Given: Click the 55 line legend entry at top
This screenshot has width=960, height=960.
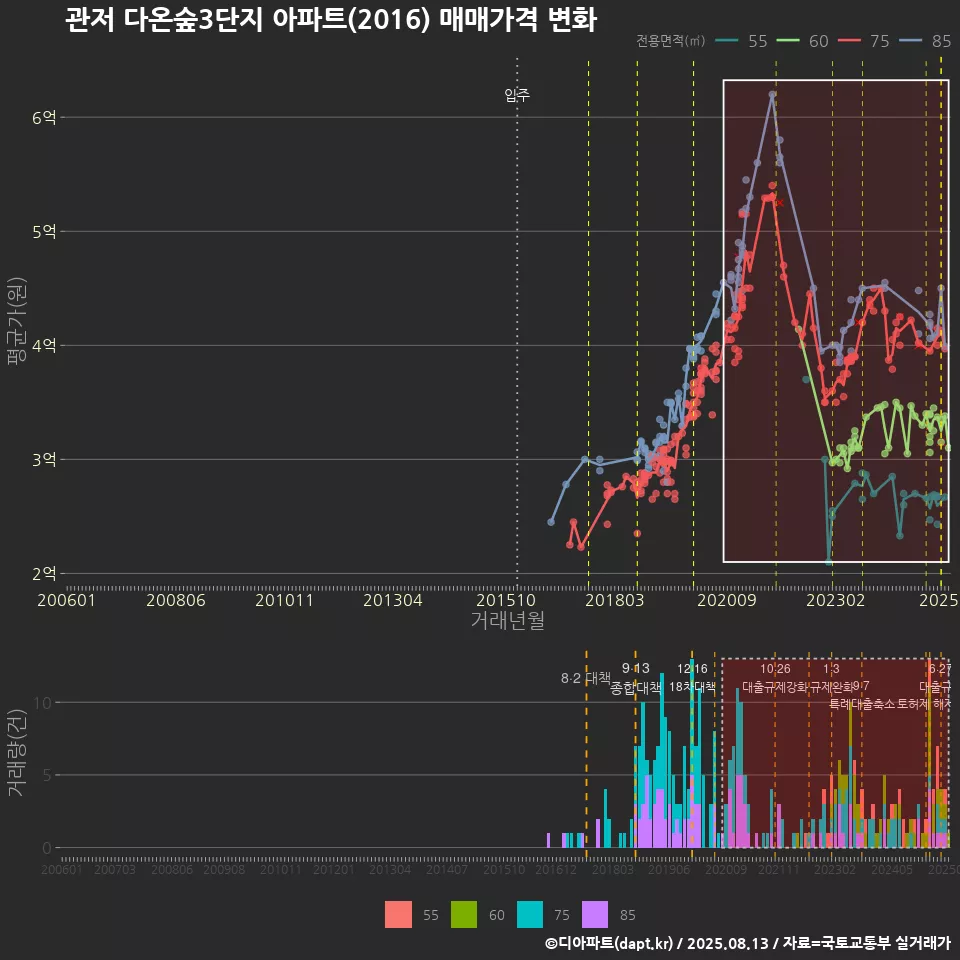Looking at the screenshot, I should 741,41.
